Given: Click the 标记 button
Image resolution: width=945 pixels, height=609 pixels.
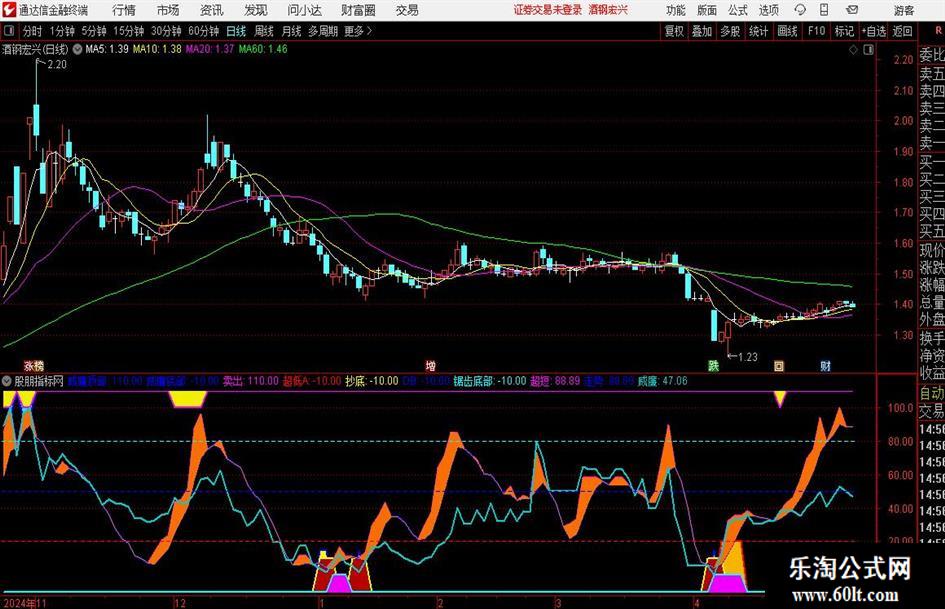Looking at the screenshot, I should (x=844, y=31).
